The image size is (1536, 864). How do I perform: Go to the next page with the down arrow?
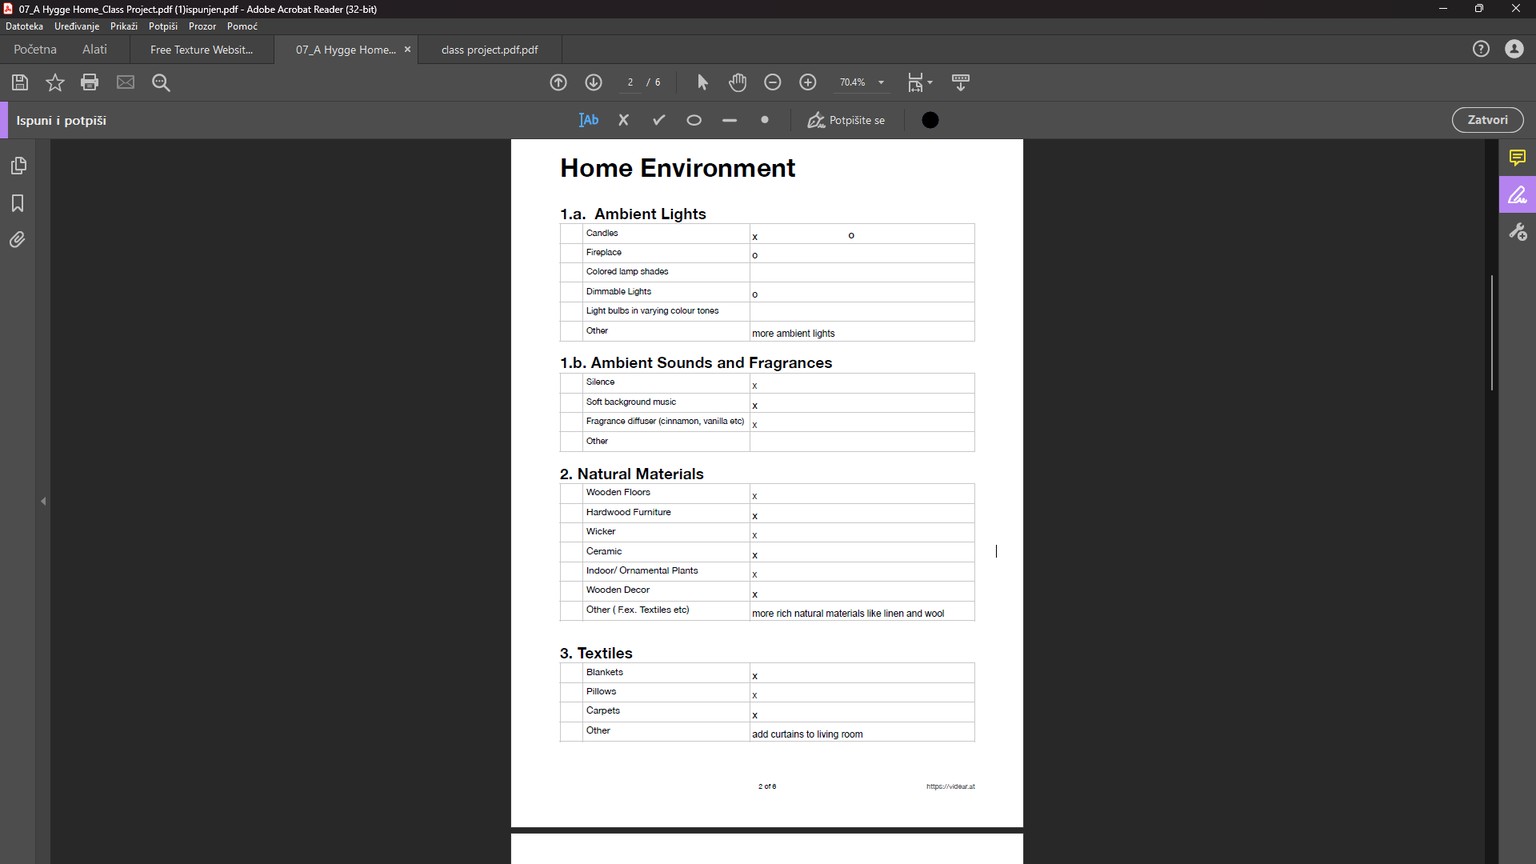click(593, 83)
